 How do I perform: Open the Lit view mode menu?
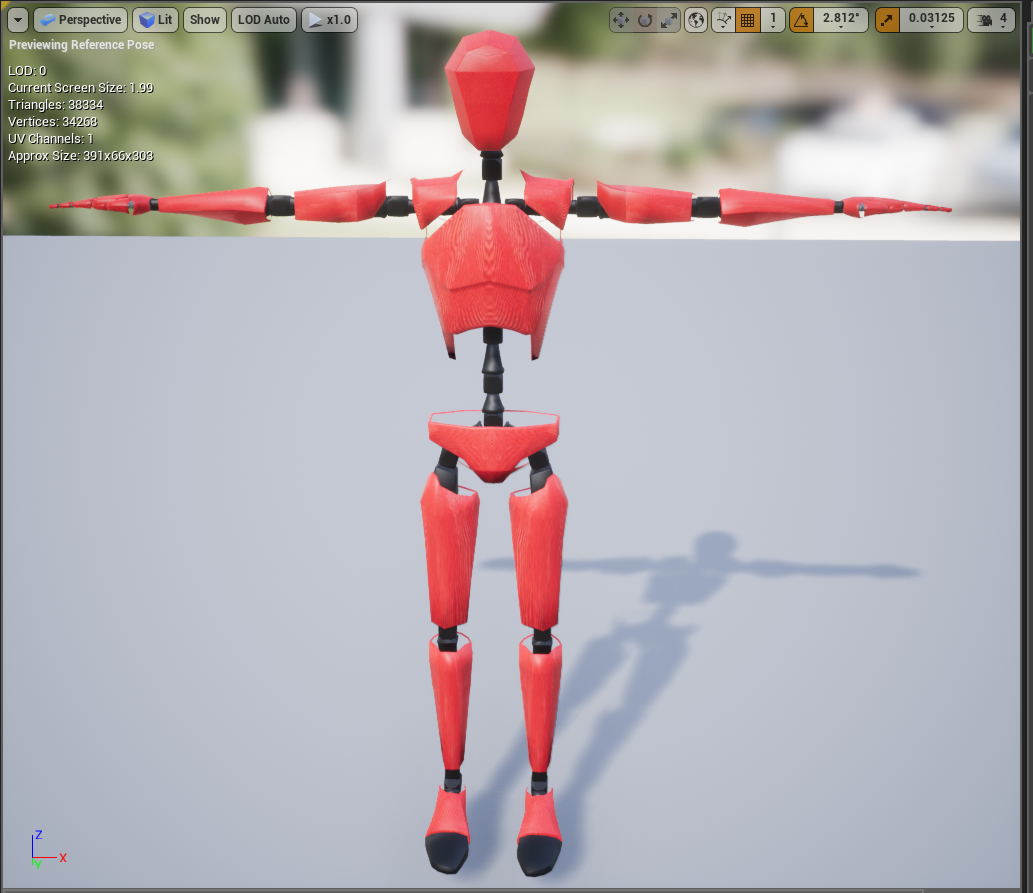point(155,20)
